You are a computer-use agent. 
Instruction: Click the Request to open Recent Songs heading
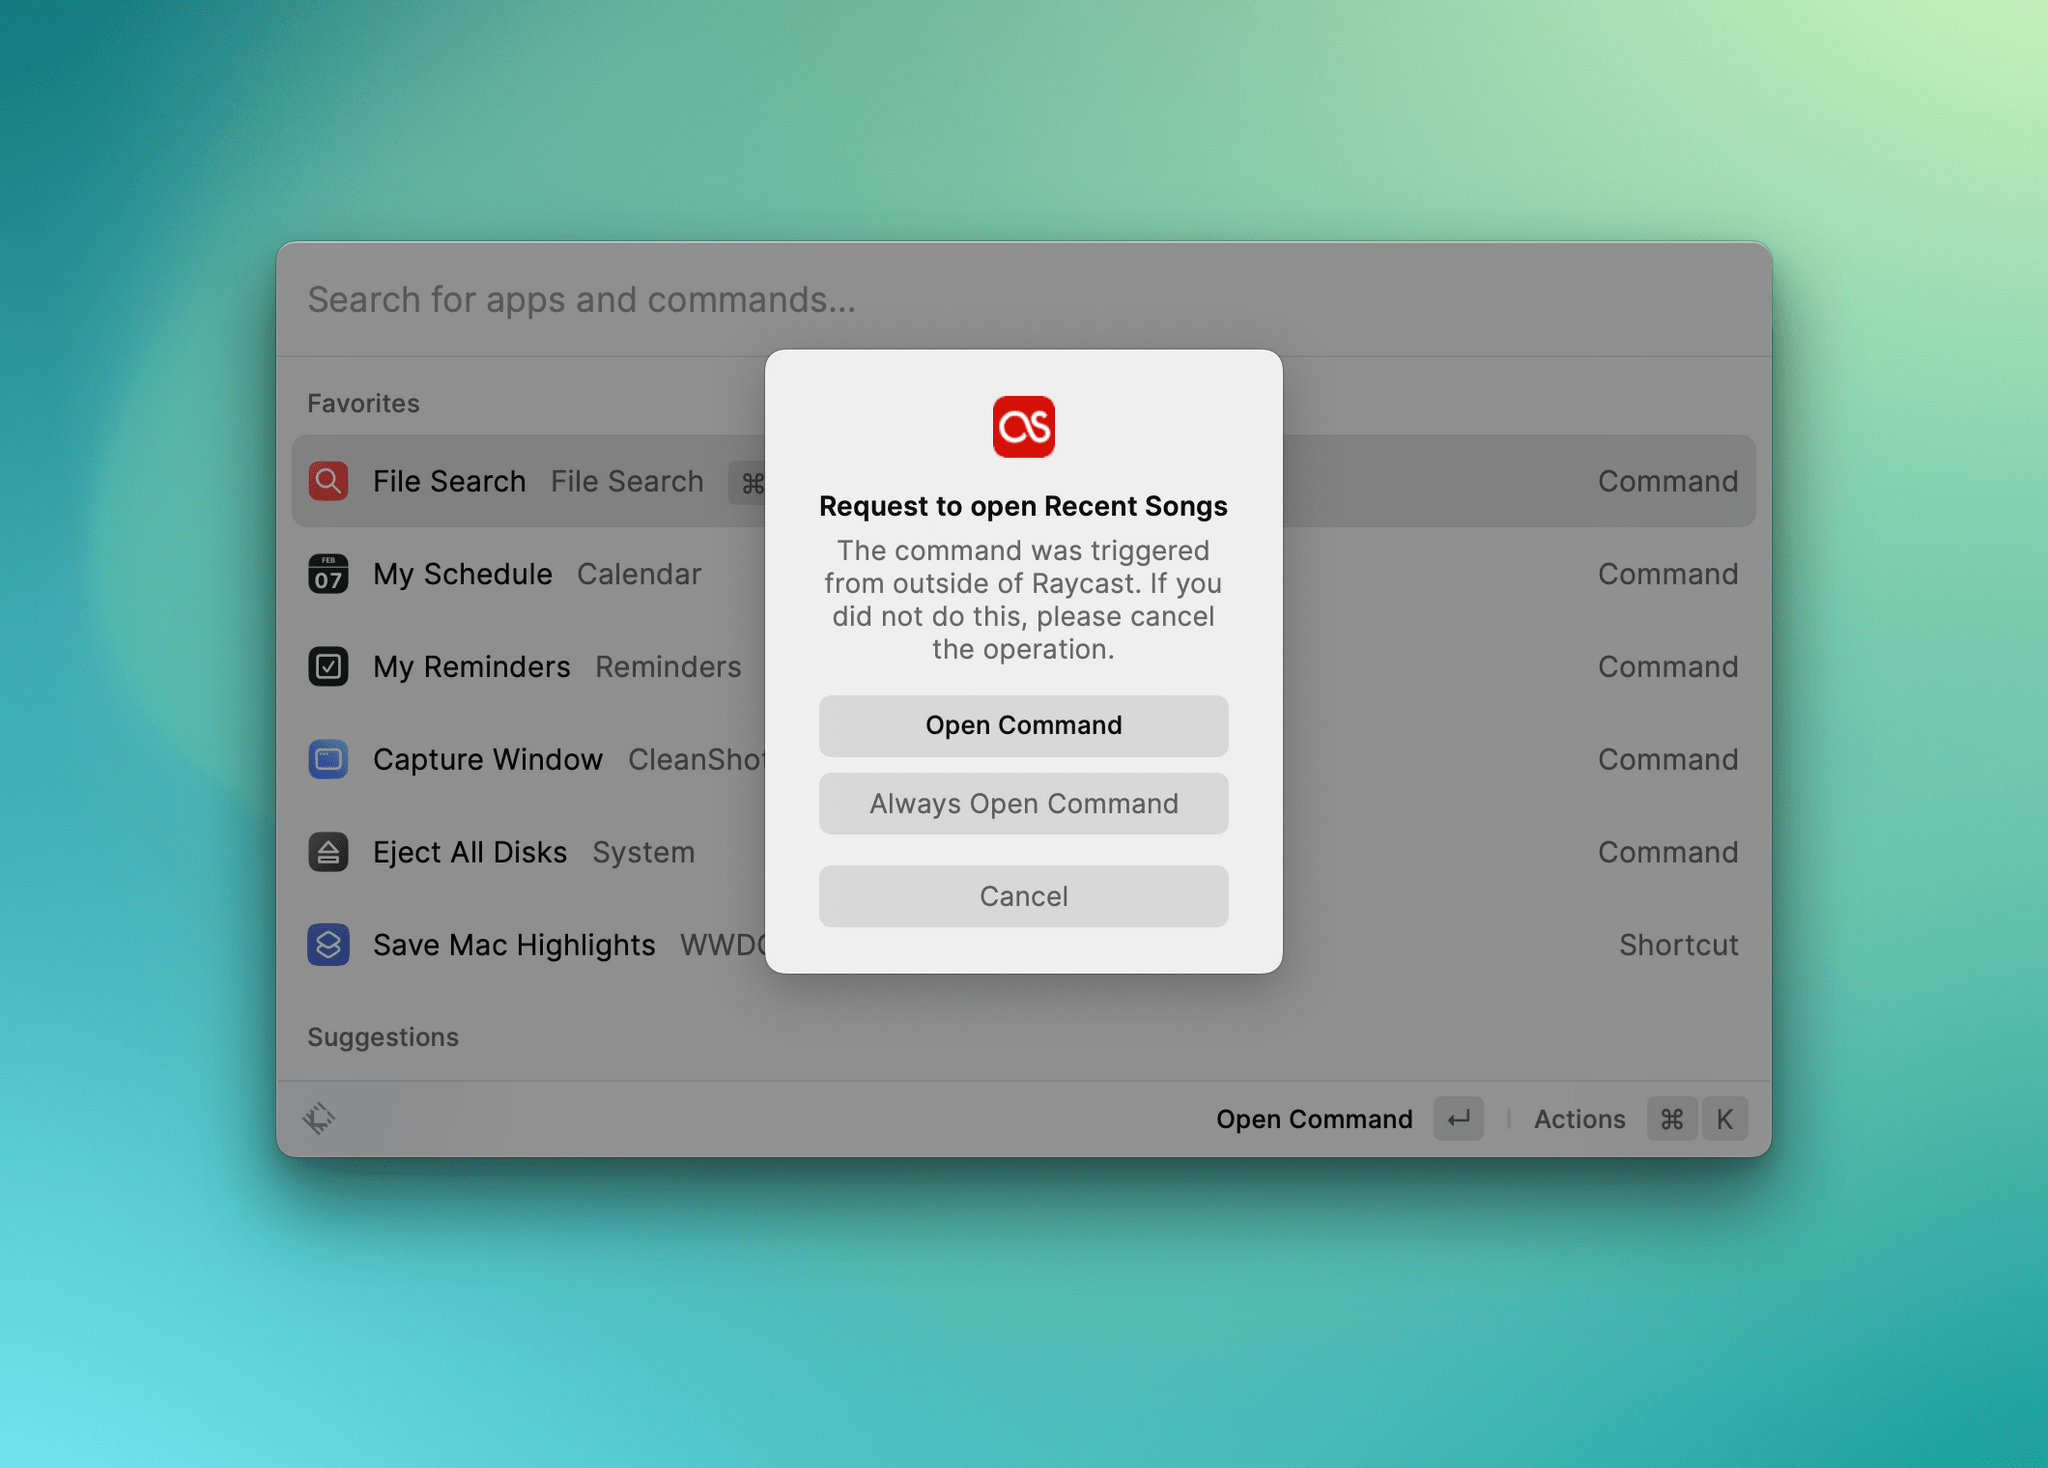click(1023, 506)
